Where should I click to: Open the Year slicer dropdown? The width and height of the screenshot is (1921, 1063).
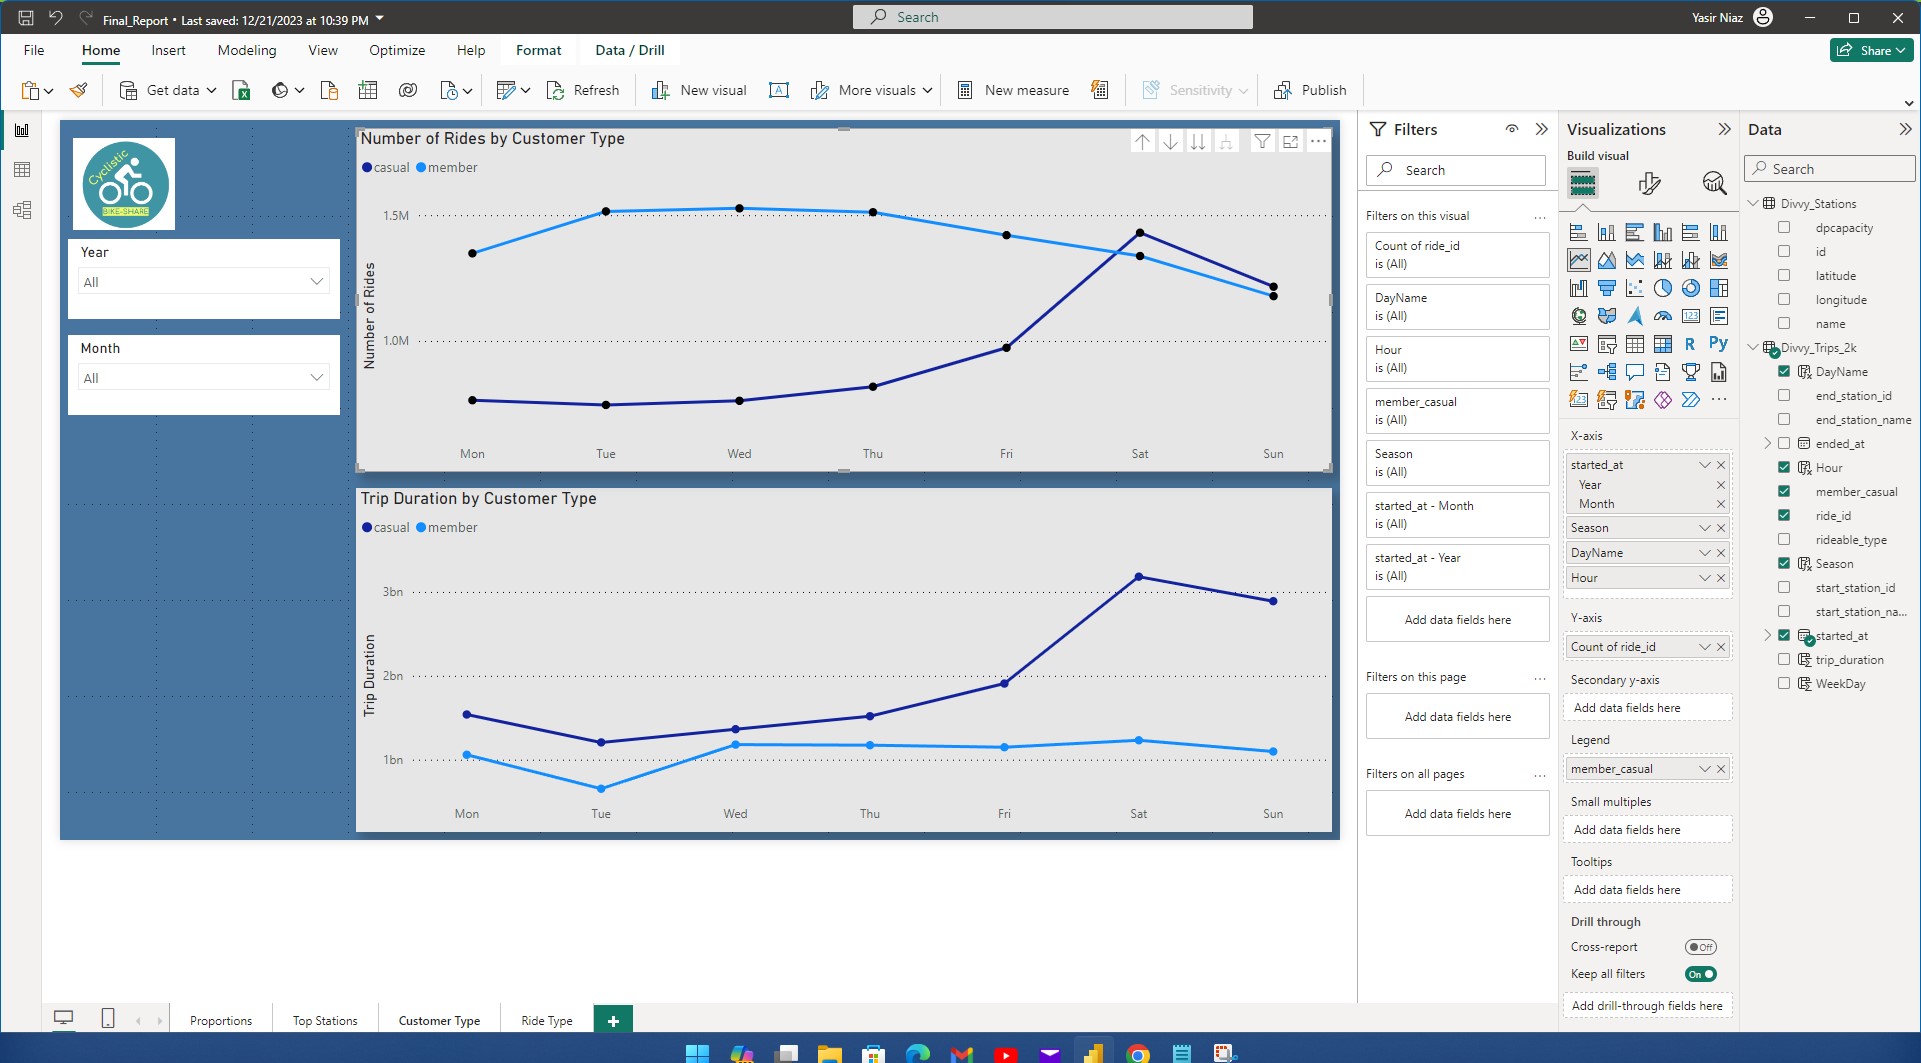point(204,282)
